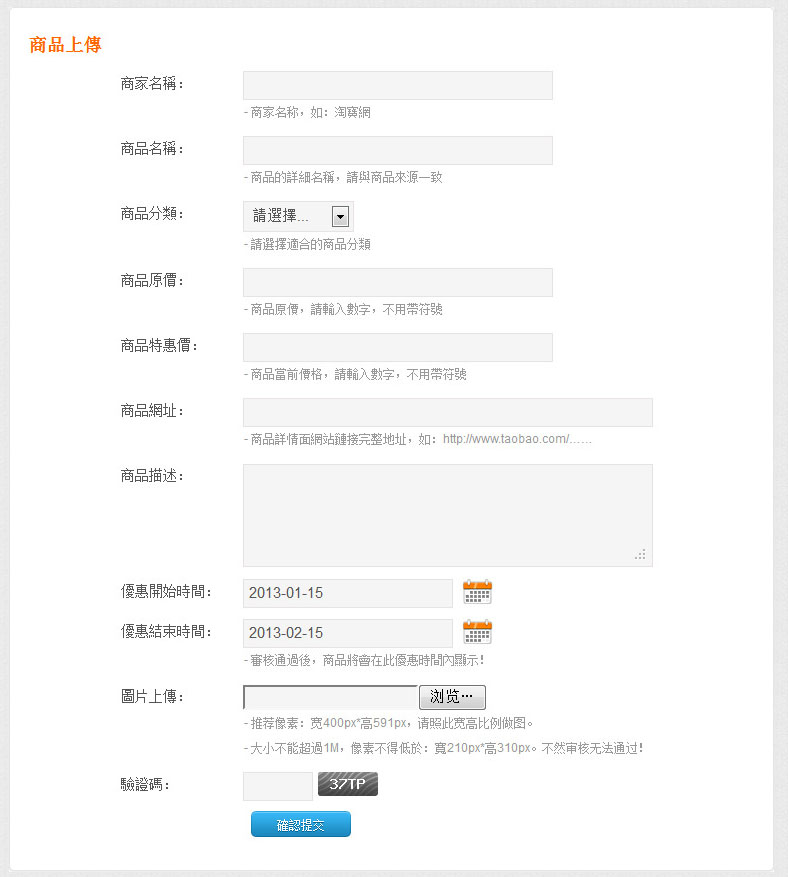Open the calendar picker for 優惠結束時間
The image size is (788, 877).
(477, 632)
